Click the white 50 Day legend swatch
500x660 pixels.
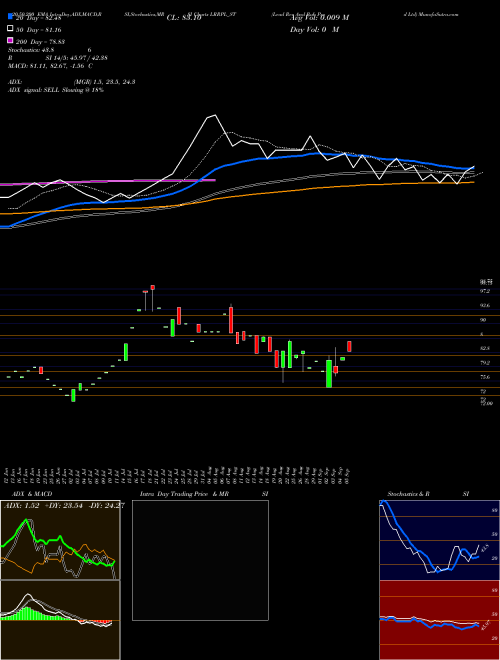pos(10,29)
